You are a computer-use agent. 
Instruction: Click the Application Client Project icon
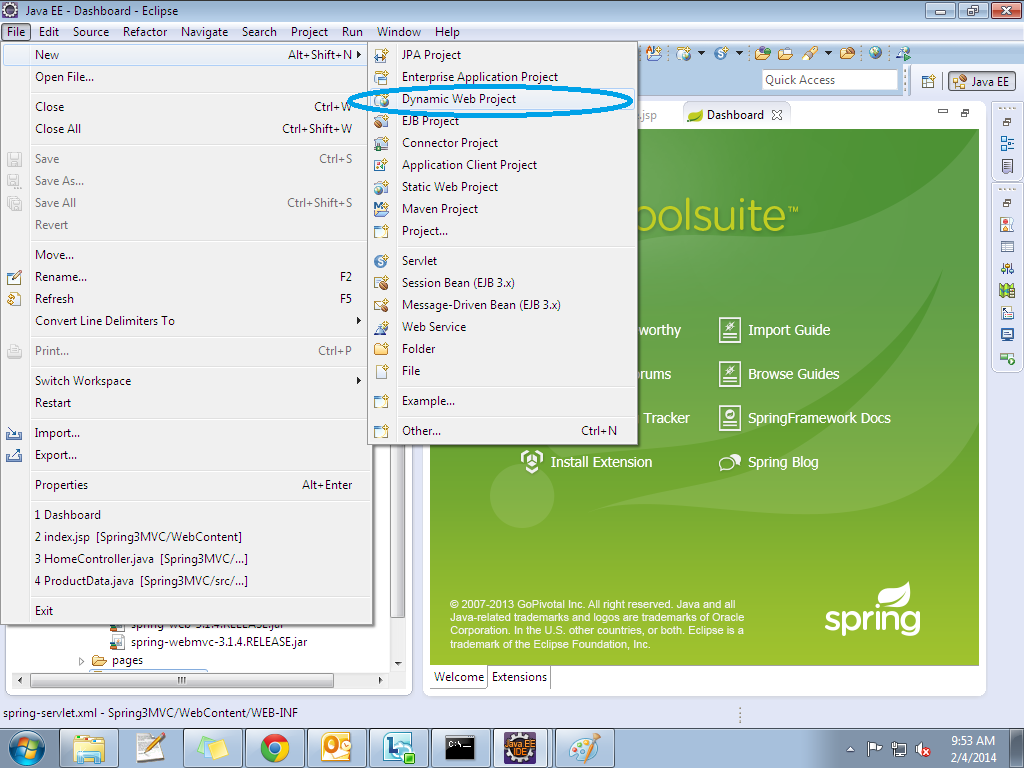381,165
